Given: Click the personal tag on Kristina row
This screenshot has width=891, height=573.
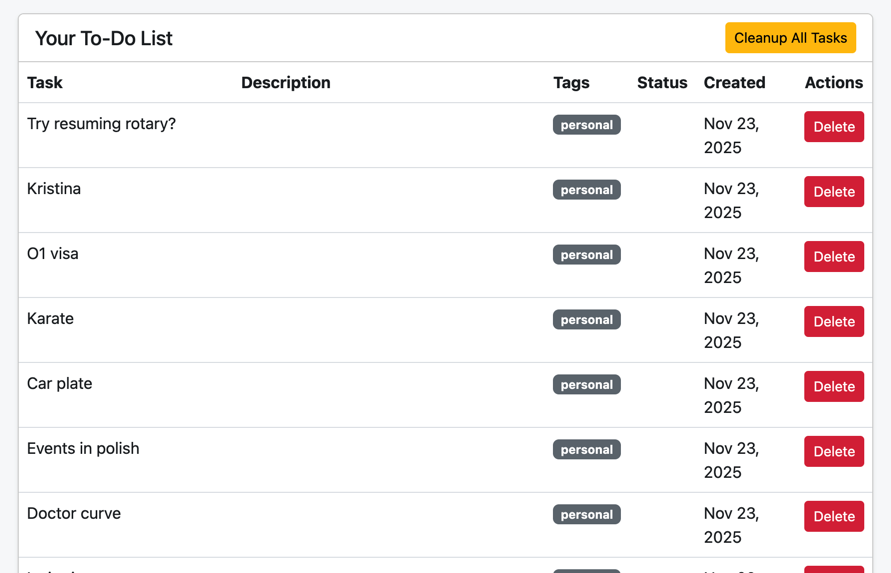Looking at the screenshot, I should pos(586,190).
